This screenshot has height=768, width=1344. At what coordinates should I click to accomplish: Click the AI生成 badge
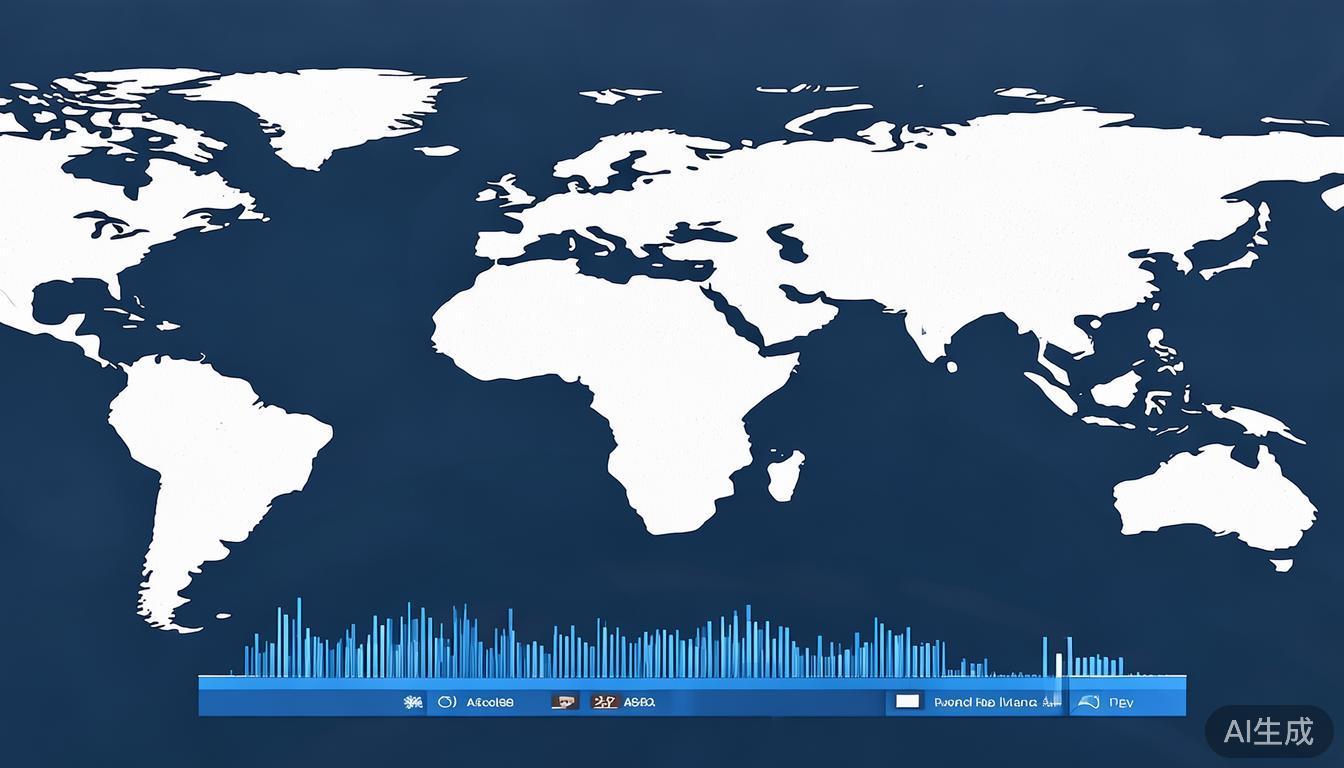(1269, 732)
